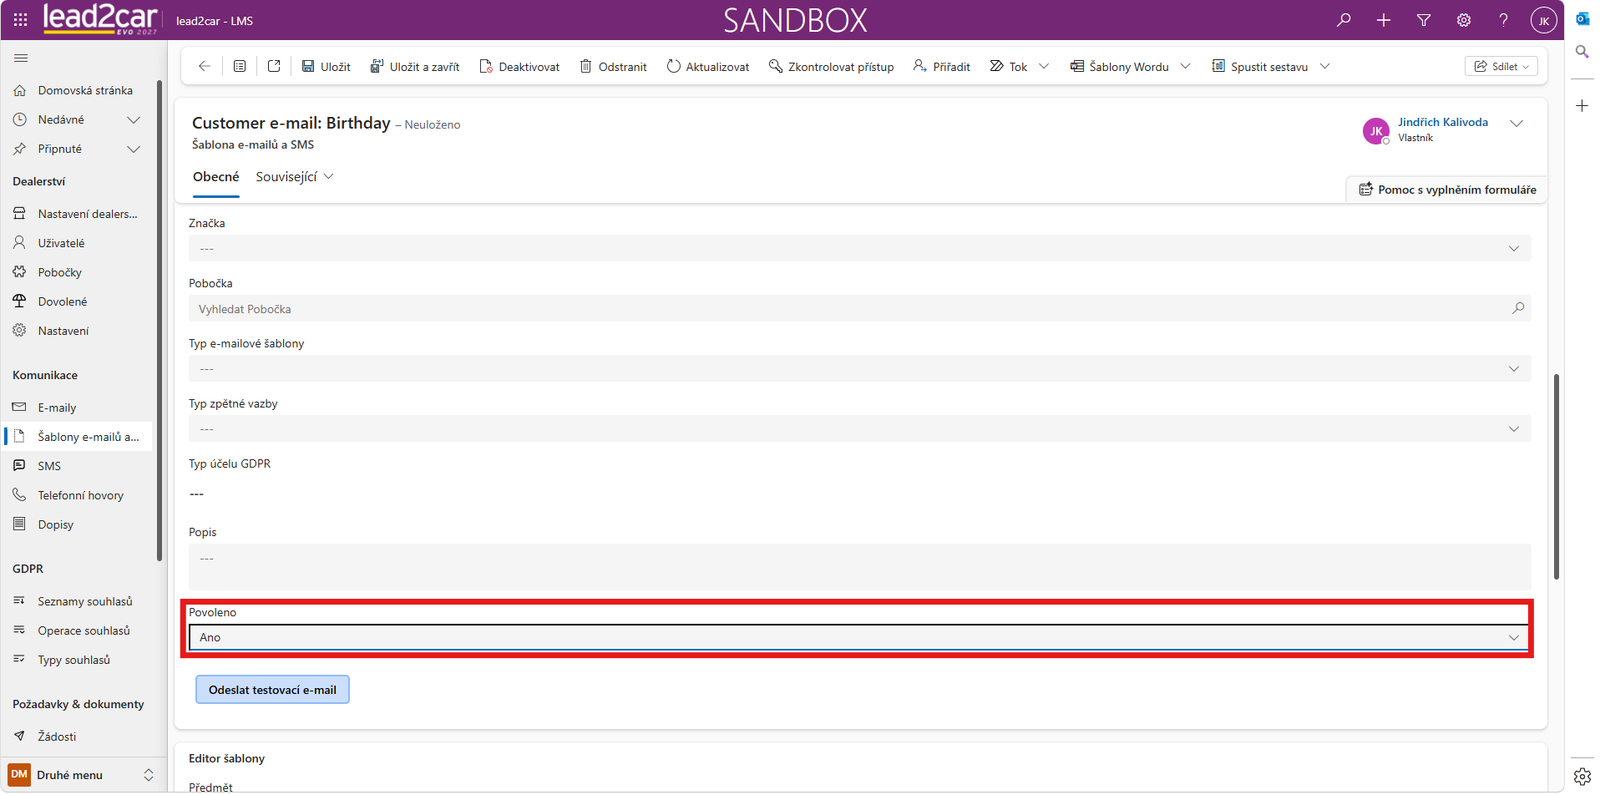Open settings gear in the purple header
The width and height of the screenshot is (1600, 795).
[1463, 20]
